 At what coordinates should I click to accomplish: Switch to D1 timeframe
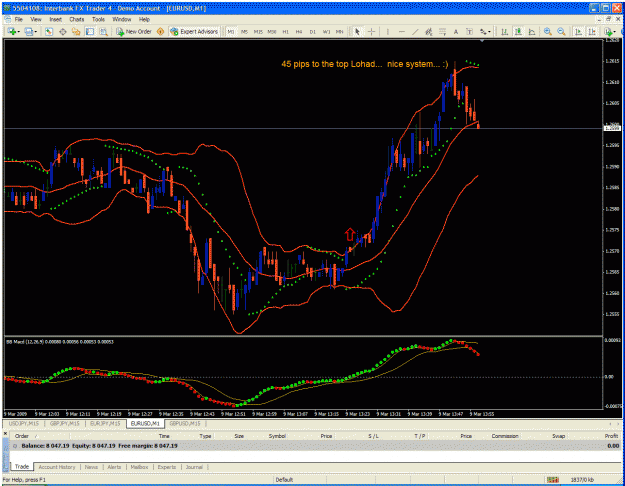pos(312,31)
